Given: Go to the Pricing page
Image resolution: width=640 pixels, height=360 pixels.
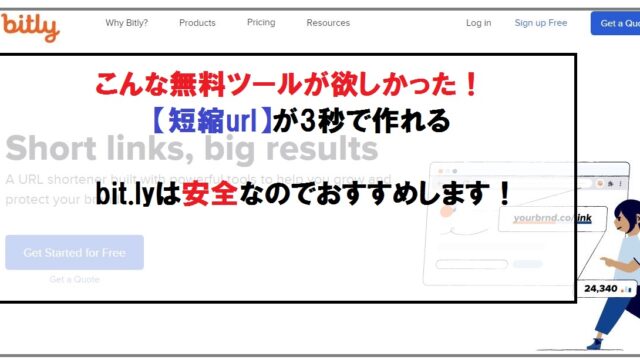Looking at the screenshot, I should pos(261,22).
